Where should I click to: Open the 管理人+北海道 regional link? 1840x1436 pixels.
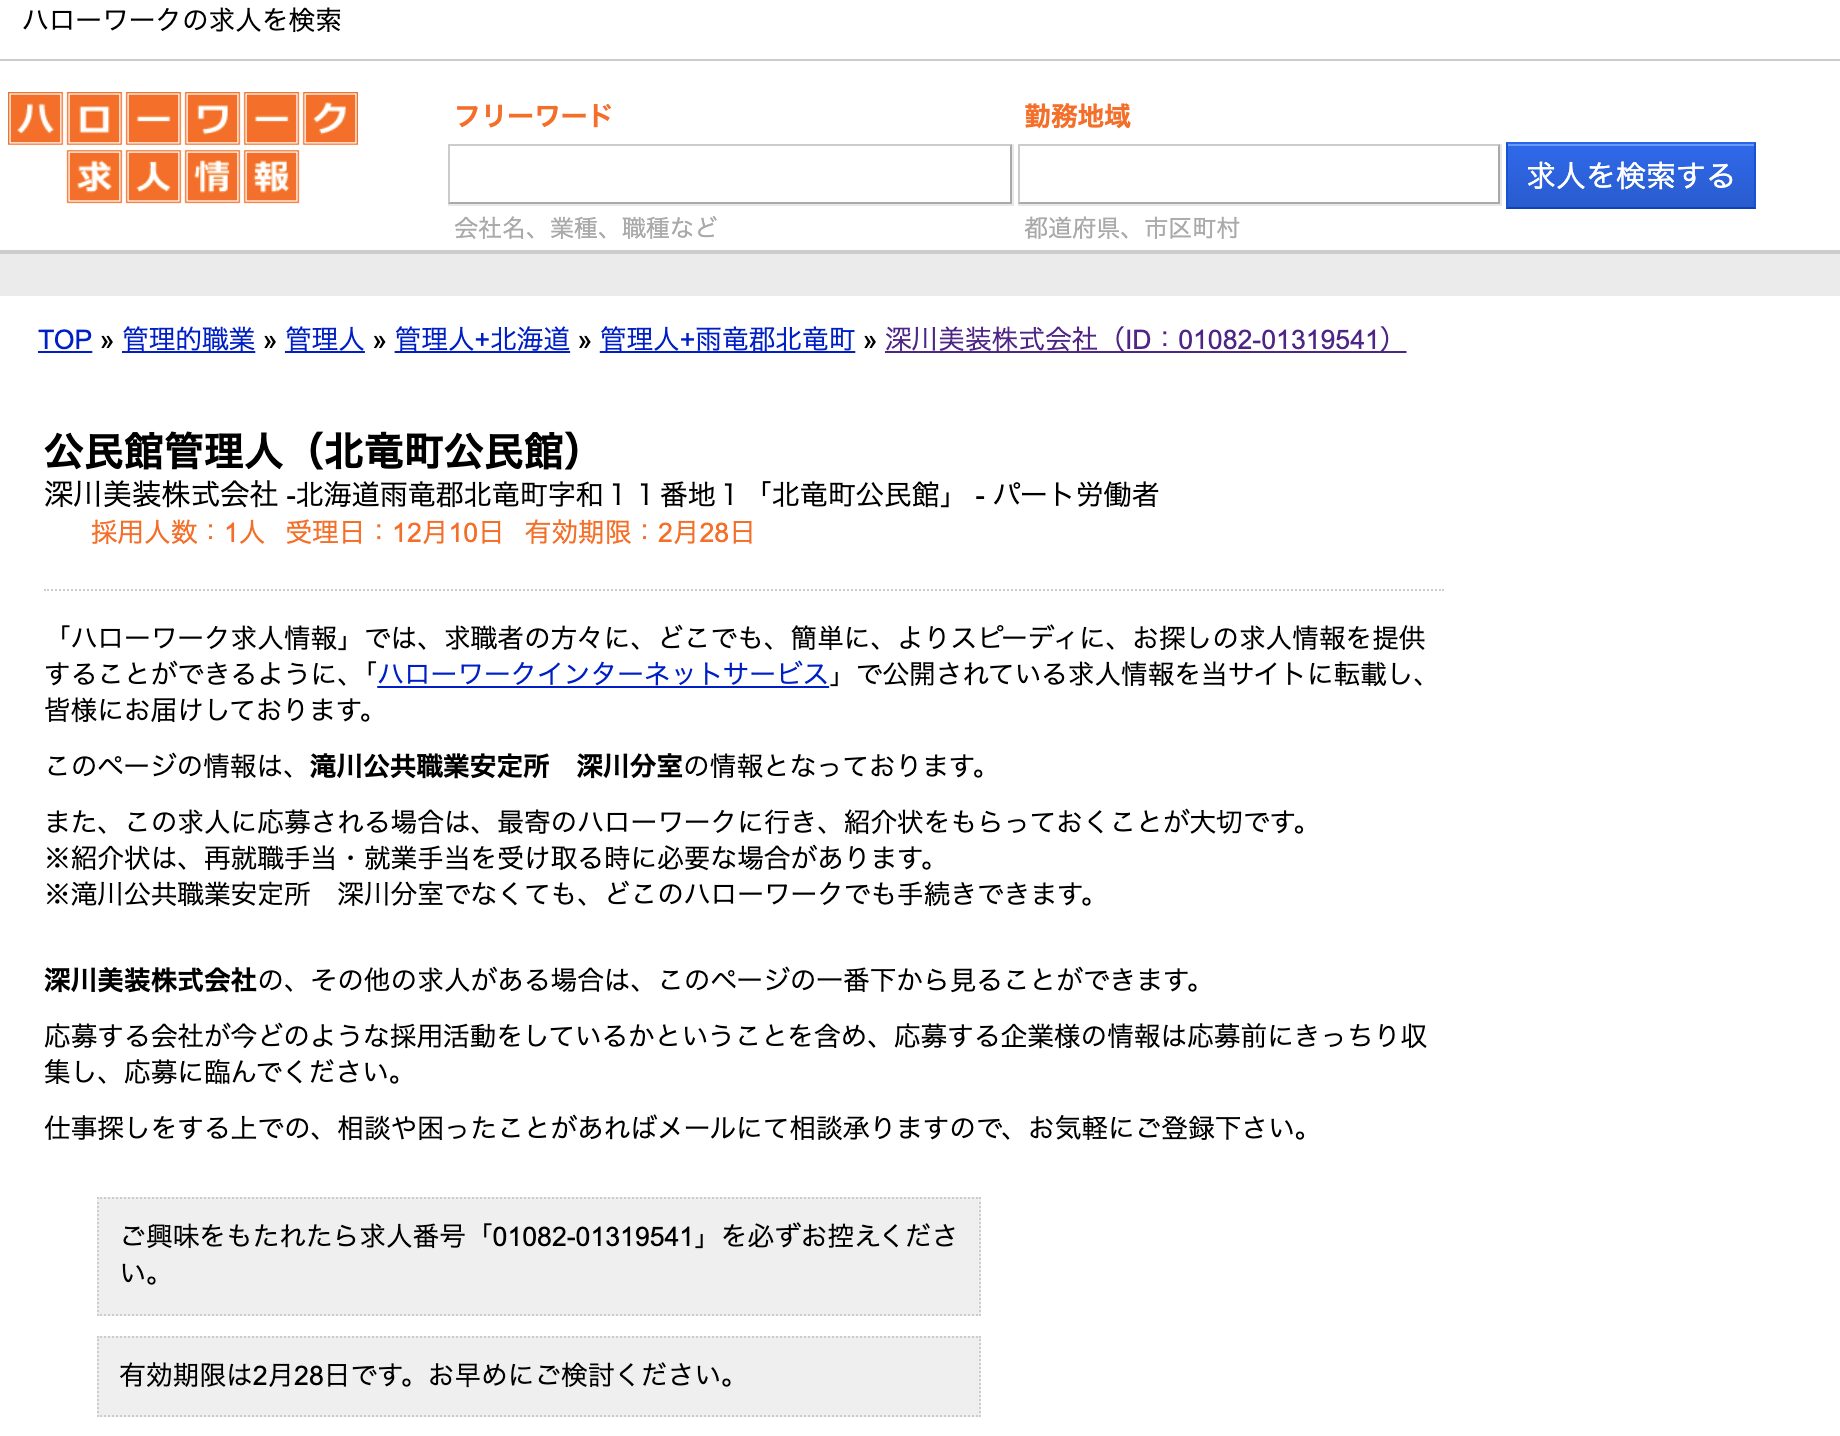481,341
